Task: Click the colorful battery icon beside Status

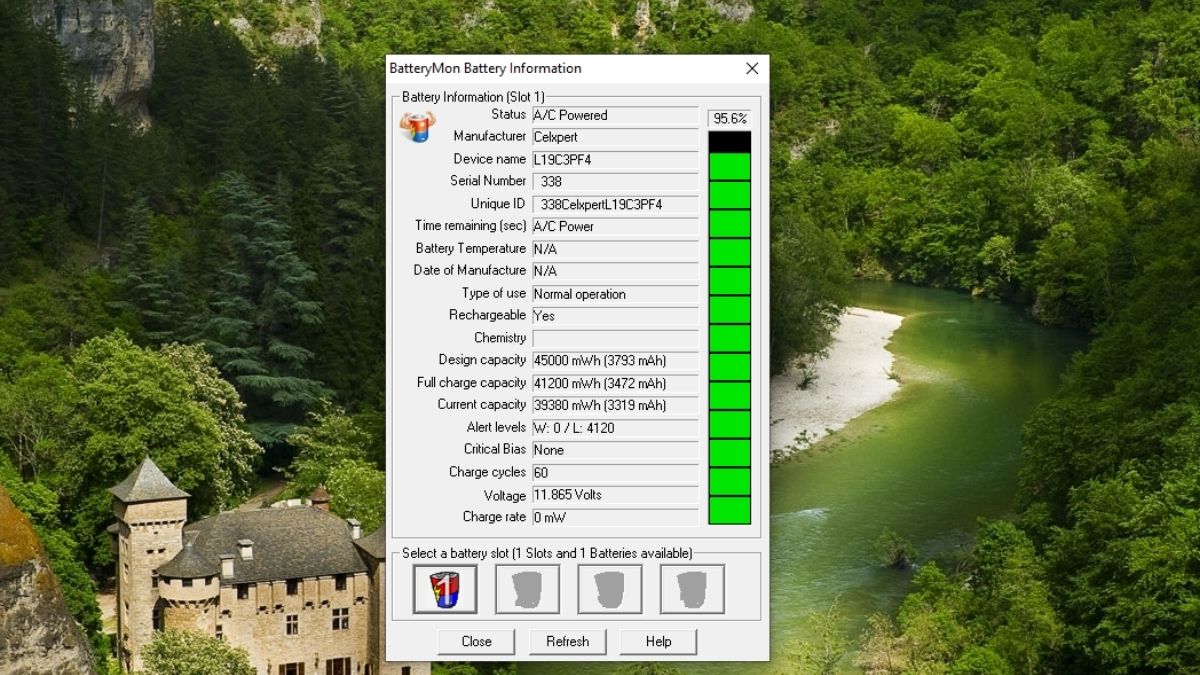Action: (417, 126)
